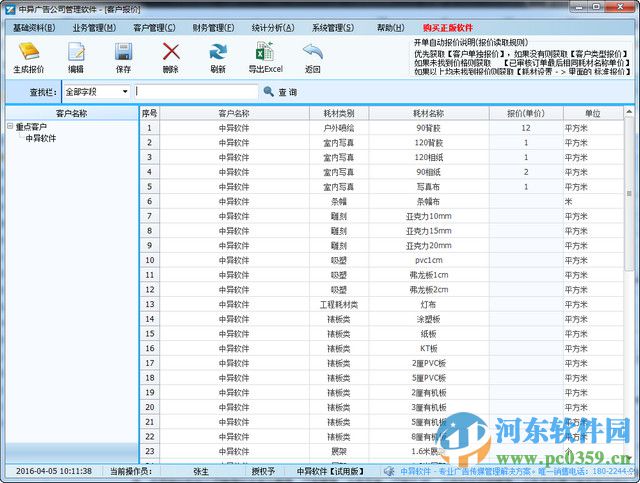Click the 工程耗材类 category cell

coord(339,305)
